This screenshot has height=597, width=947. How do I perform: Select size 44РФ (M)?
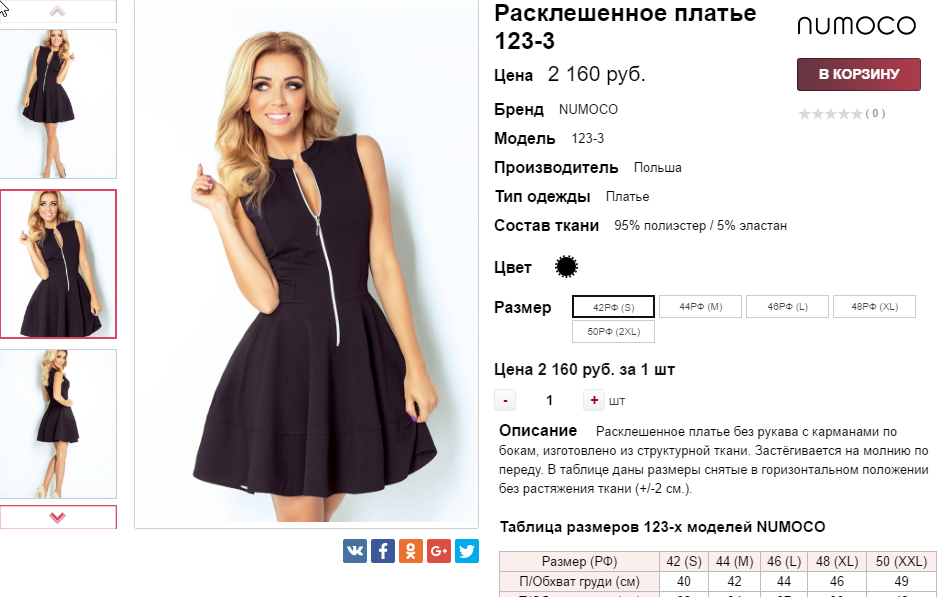point(701,306)
